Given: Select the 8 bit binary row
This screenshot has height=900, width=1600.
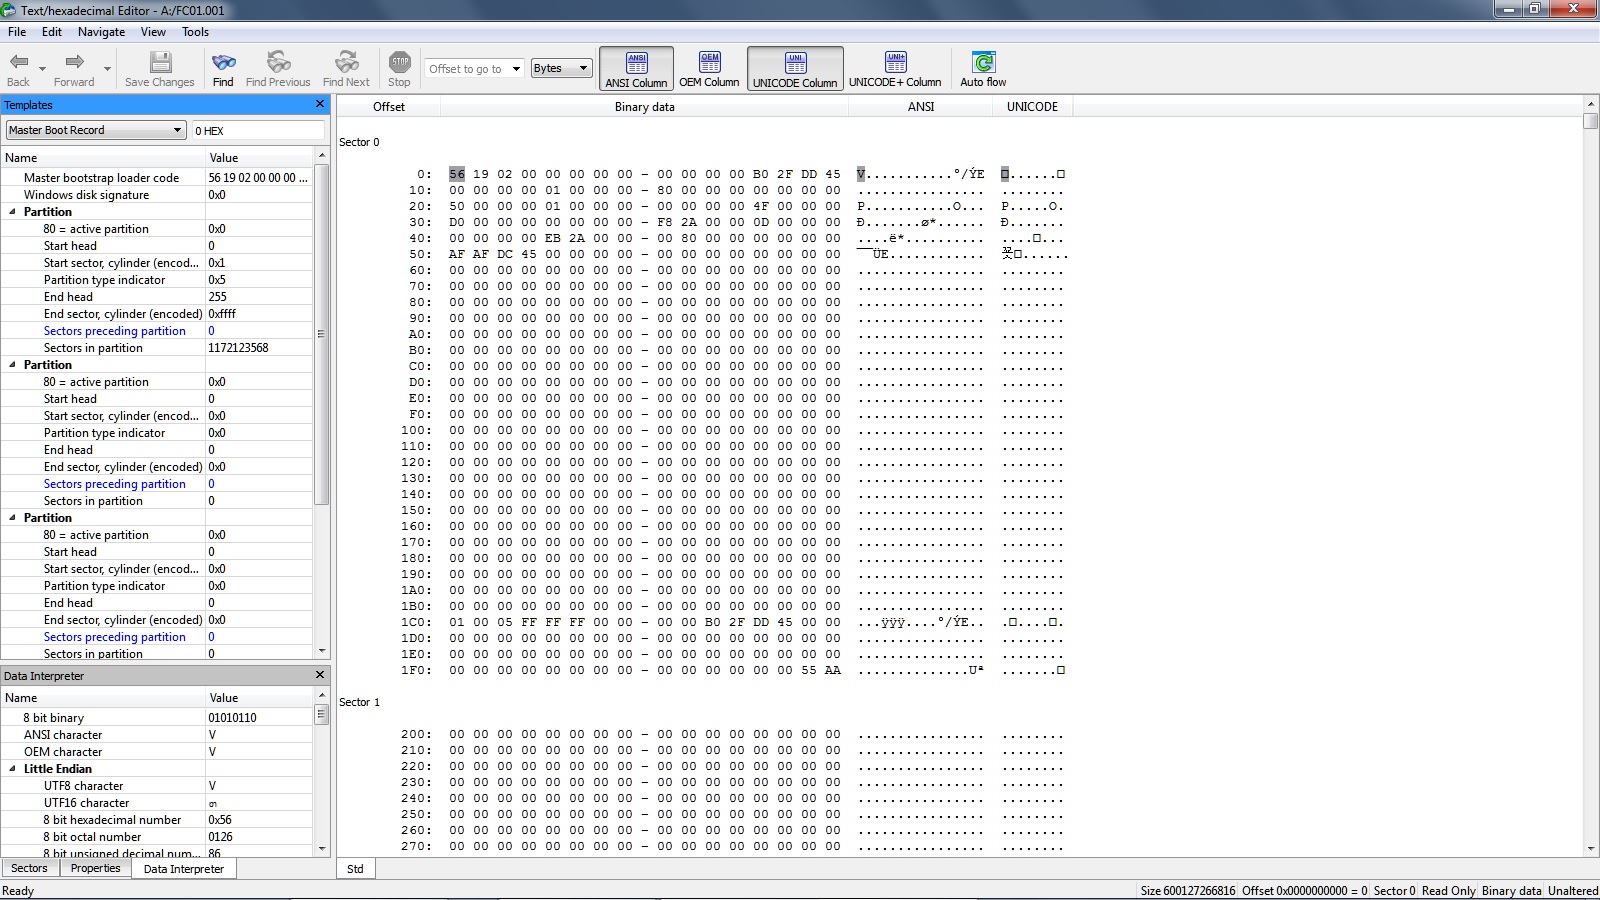Looking at the screenshot, I should (158, 718).
